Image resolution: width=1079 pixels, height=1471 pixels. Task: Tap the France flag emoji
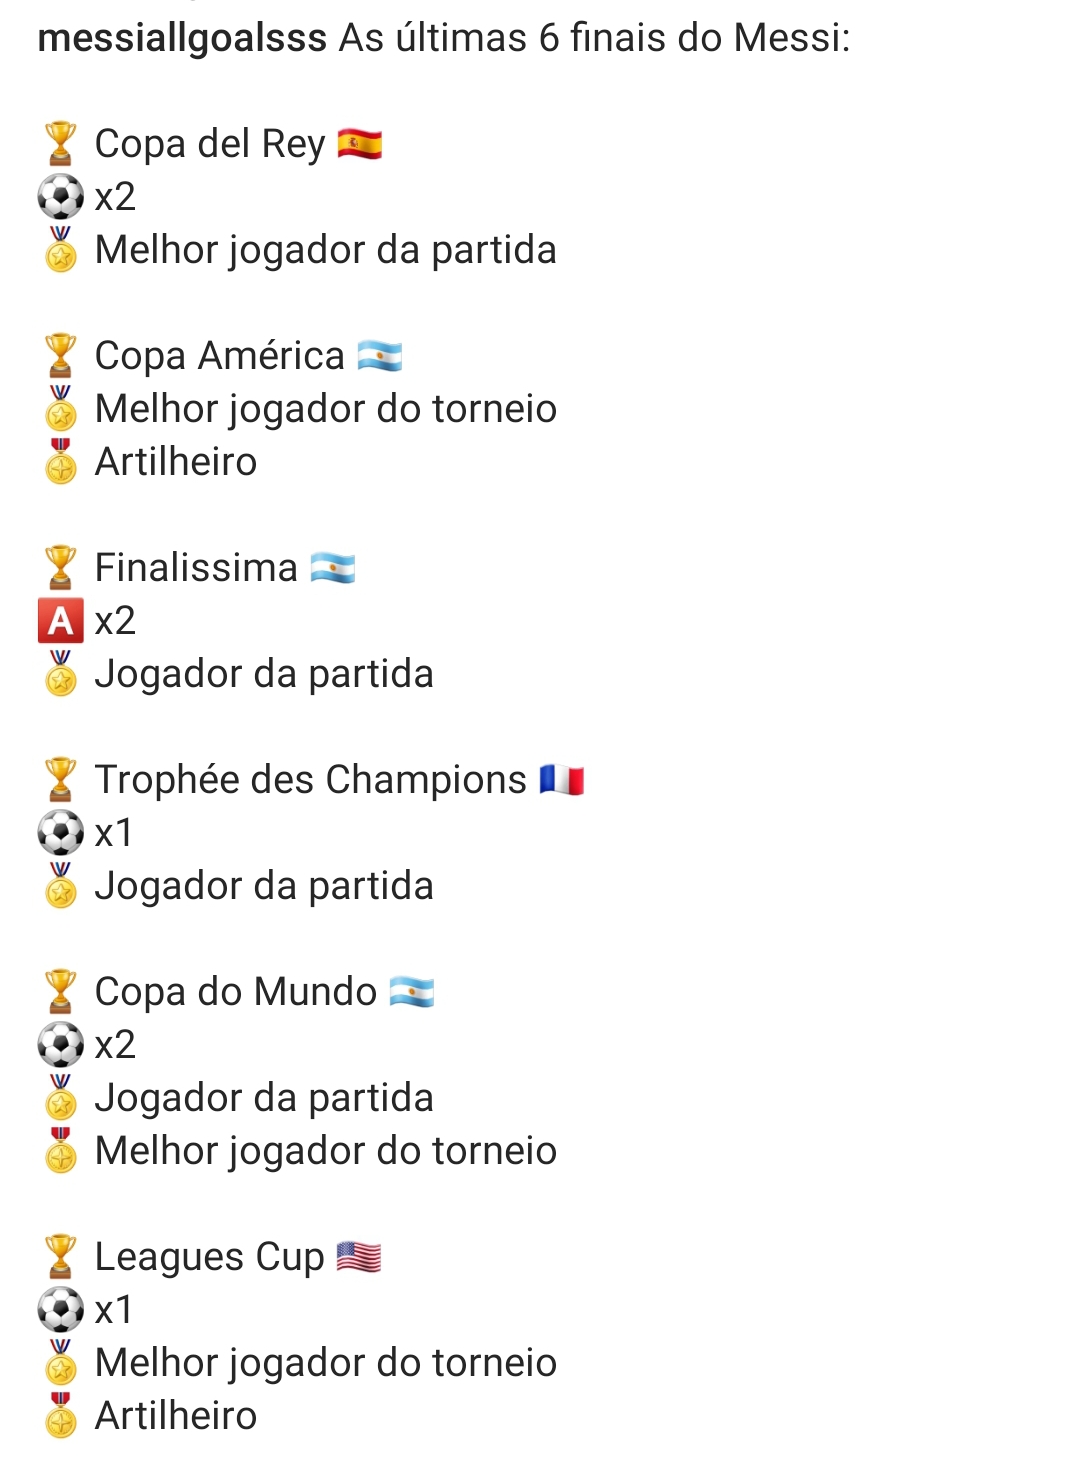[x=562, y=780]
